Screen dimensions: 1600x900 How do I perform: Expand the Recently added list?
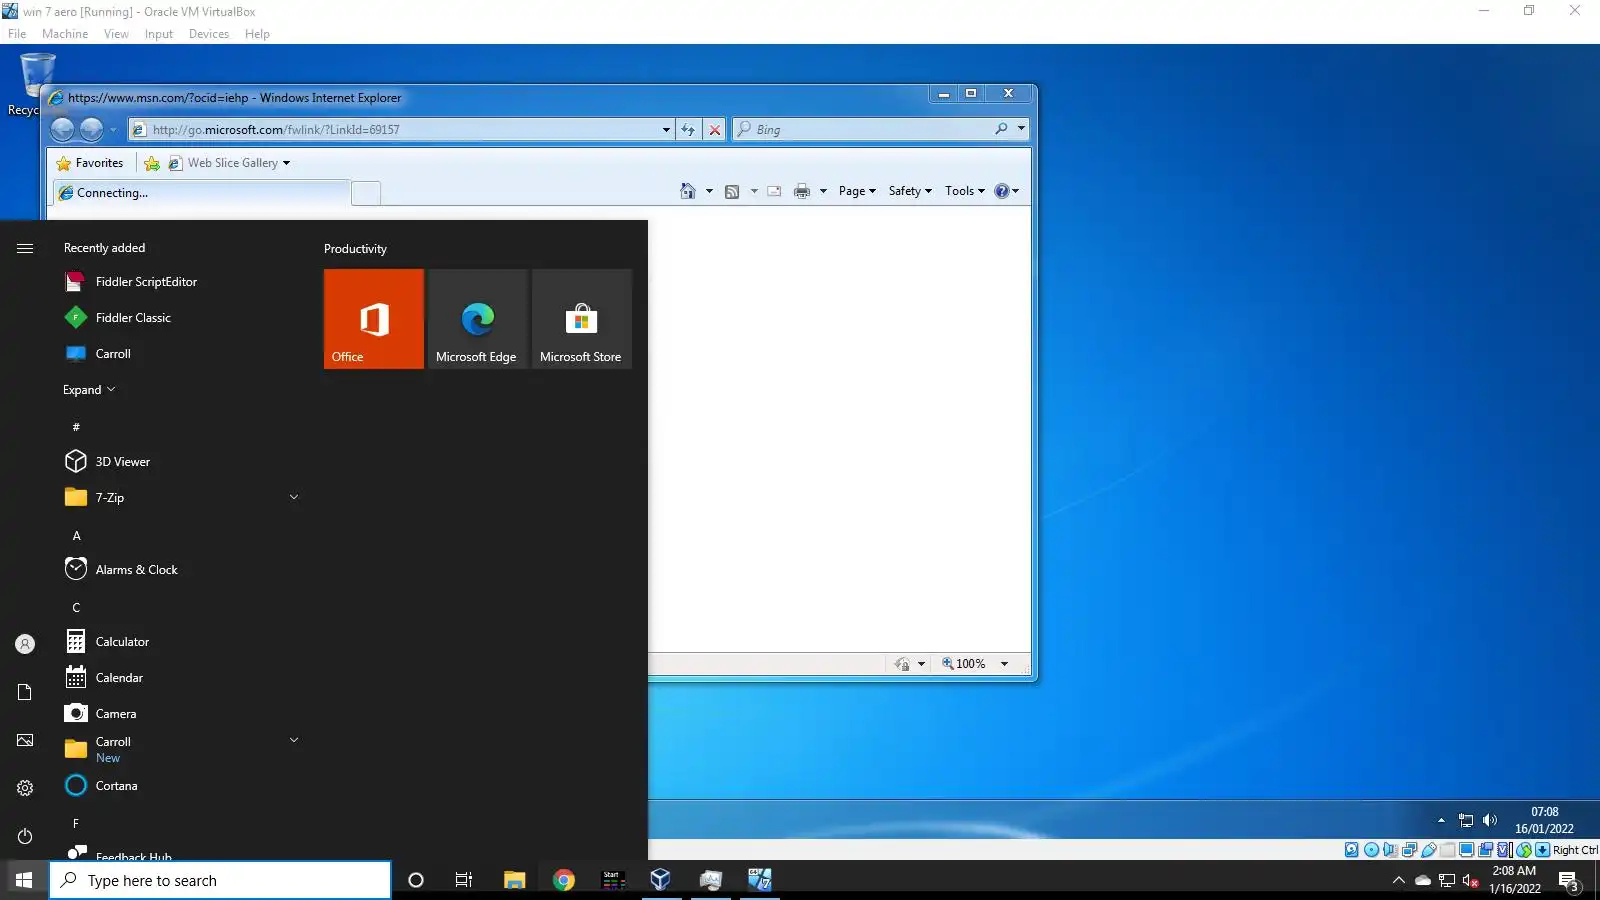pos(89,390)
